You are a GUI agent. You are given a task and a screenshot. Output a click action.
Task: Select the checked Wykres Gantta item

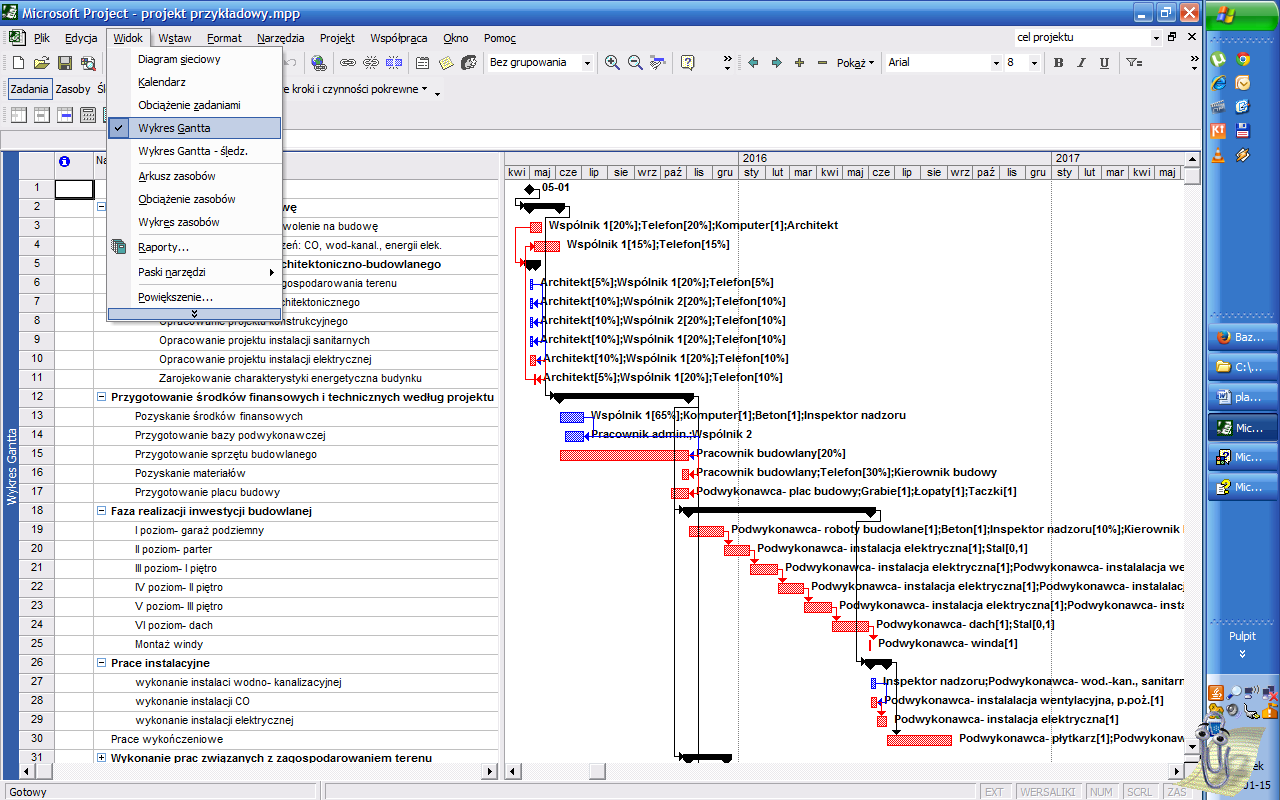pyautogui.click(x=194, y=128)
